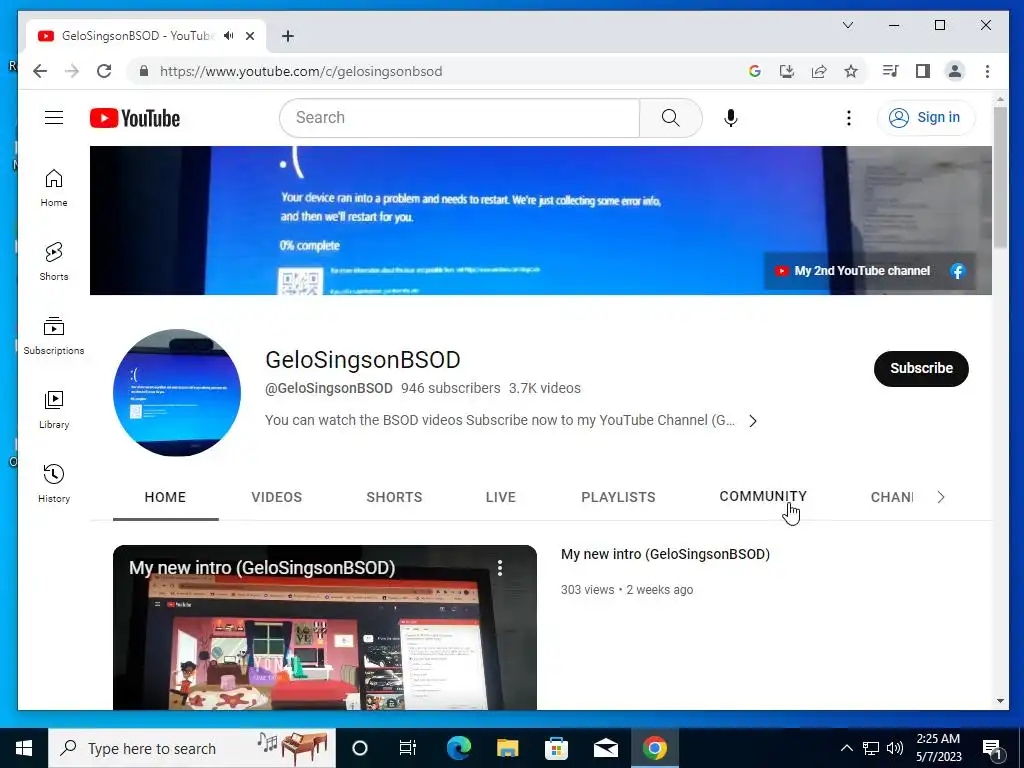Open video three-dot options menu
The image size is (1024, 768).
[500, 568]
